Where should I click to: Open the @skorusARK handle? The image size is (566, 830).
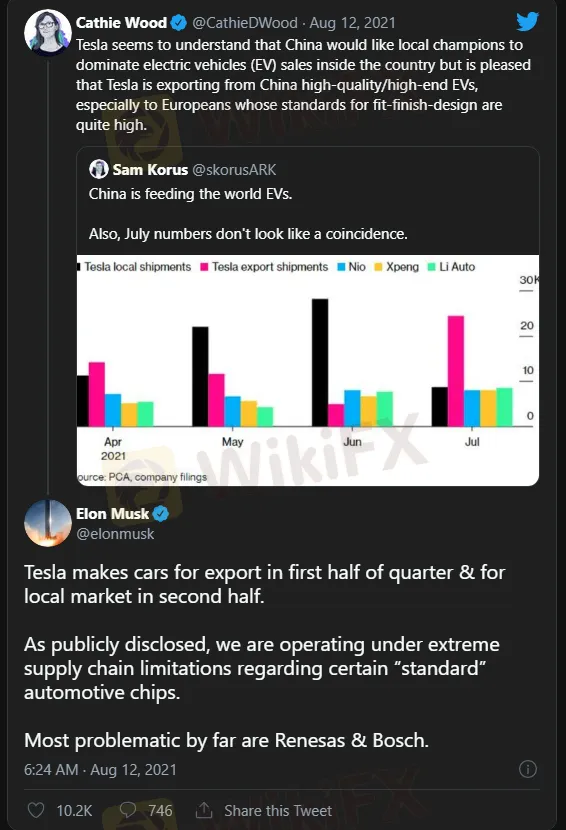point(234,169)
